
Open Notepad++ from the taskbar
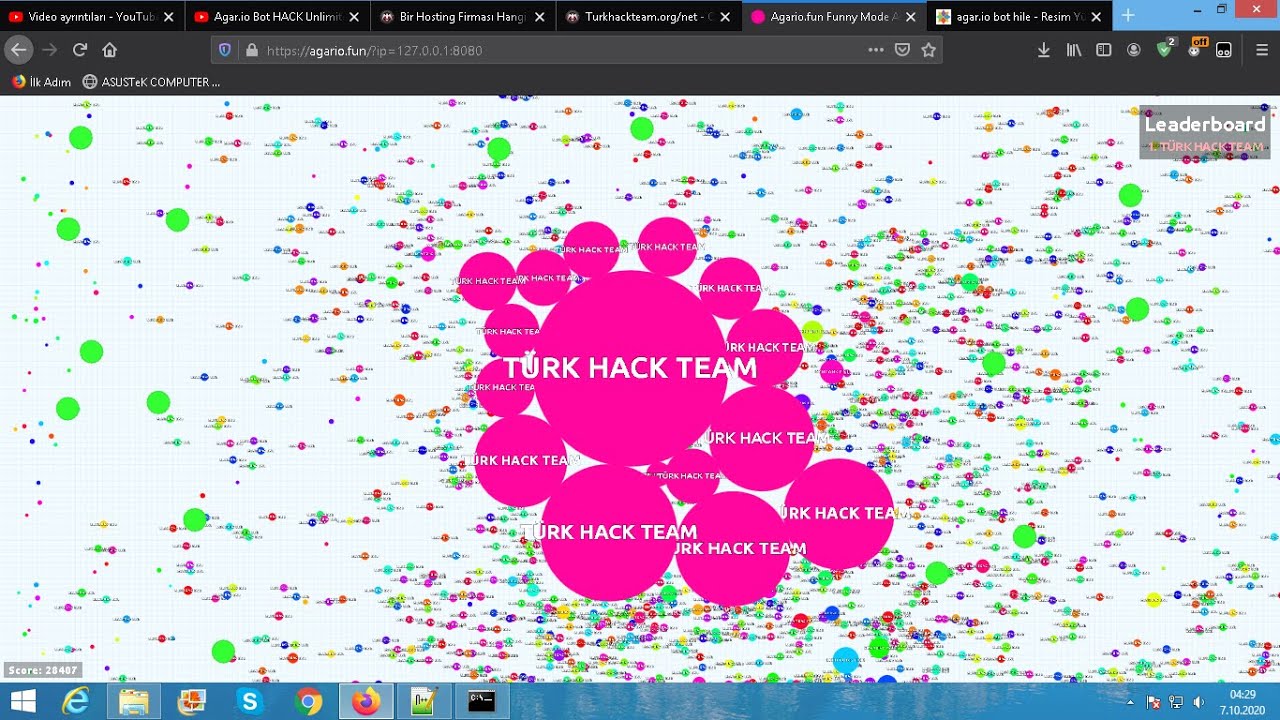pos(424,701)
